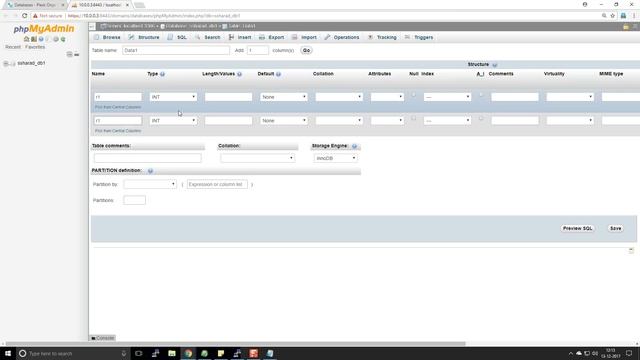Click the link icon in navigation panel
Screen dimensions: 640x360
coord(76,54)
